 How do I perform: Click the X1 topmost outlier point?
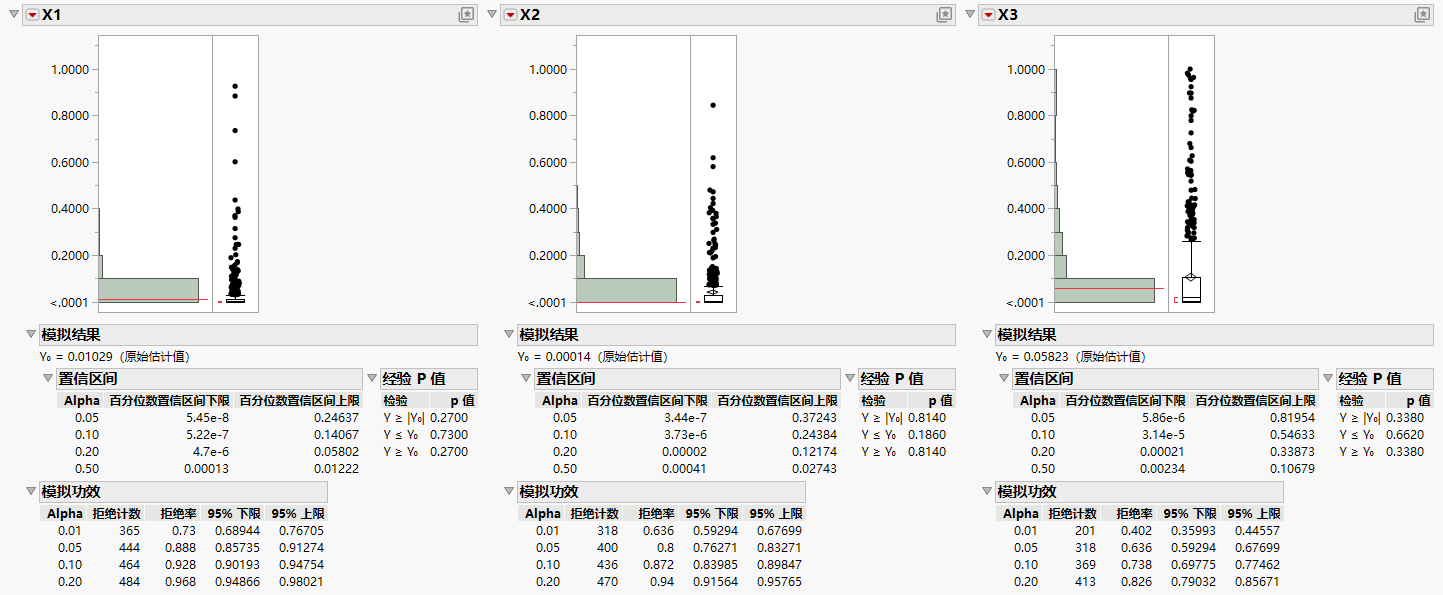(235, 87)
